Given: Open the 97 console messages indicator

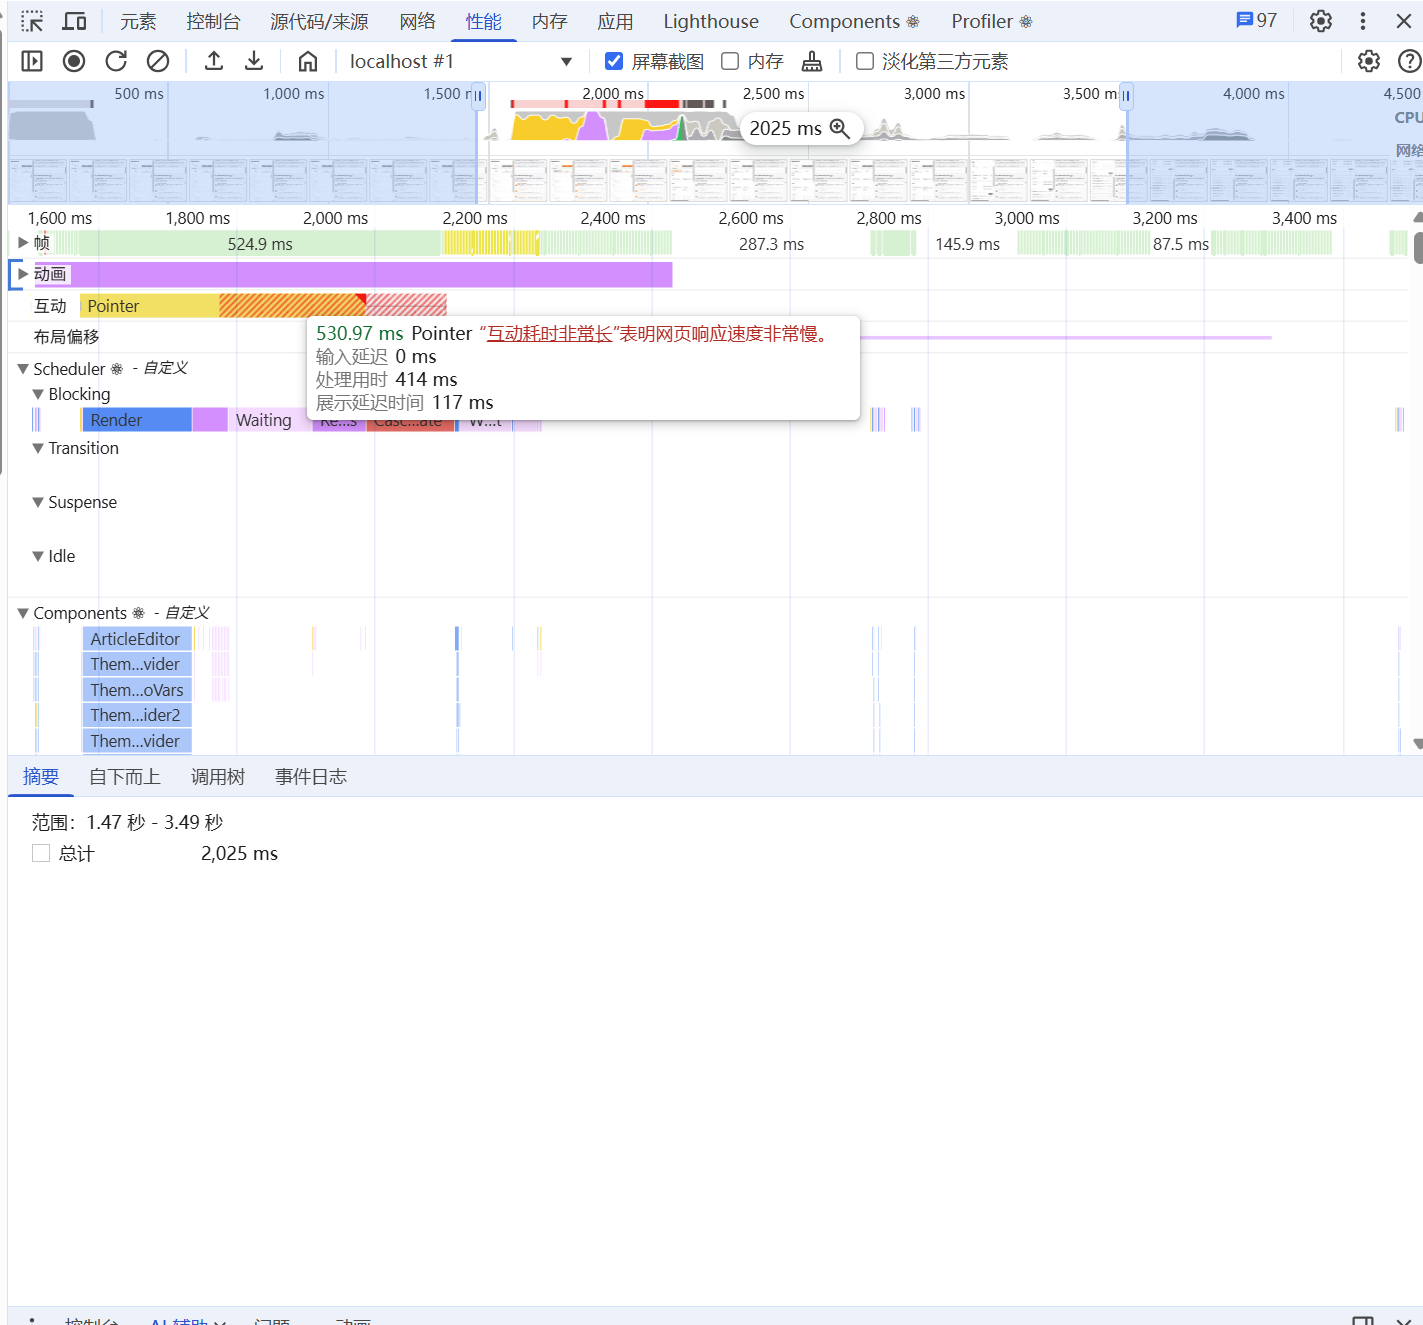Looking at the screenshot, I should (x=1257, y=20).
